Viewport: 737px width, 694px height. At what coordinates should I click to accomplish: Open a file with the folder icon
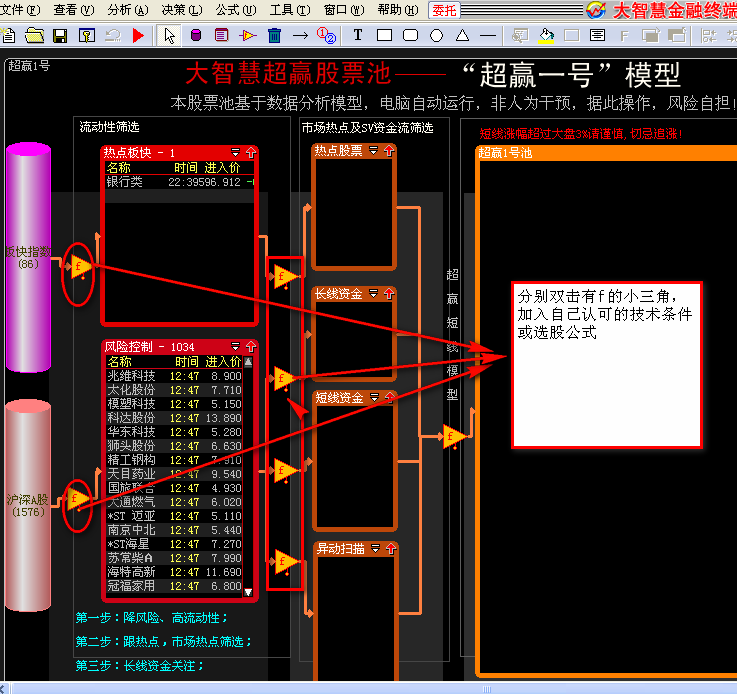click(34, 36)
